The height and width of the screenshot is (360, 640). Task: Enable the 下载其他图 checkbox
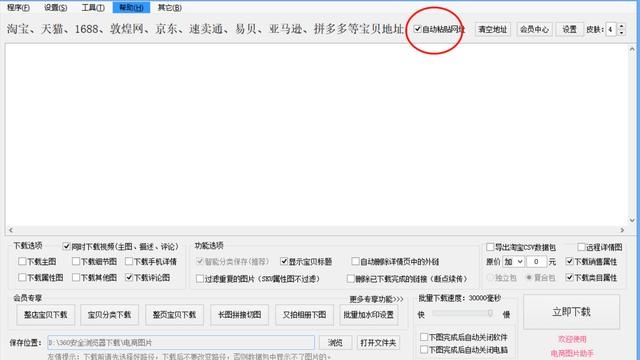76,278
